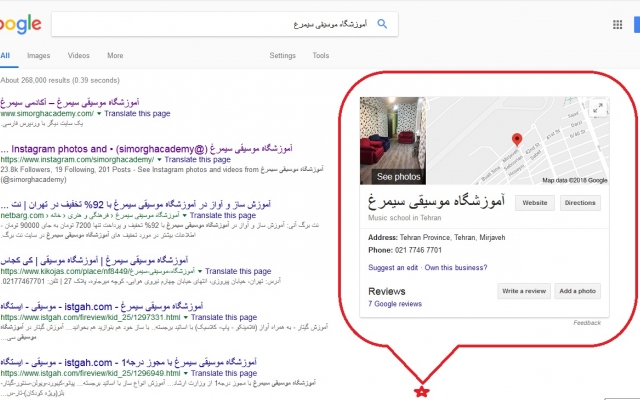This screenshot has height=400, width=640.
Task: Expand the dropdown arrow next to the Instagram URL
Action: pos(159,160)
